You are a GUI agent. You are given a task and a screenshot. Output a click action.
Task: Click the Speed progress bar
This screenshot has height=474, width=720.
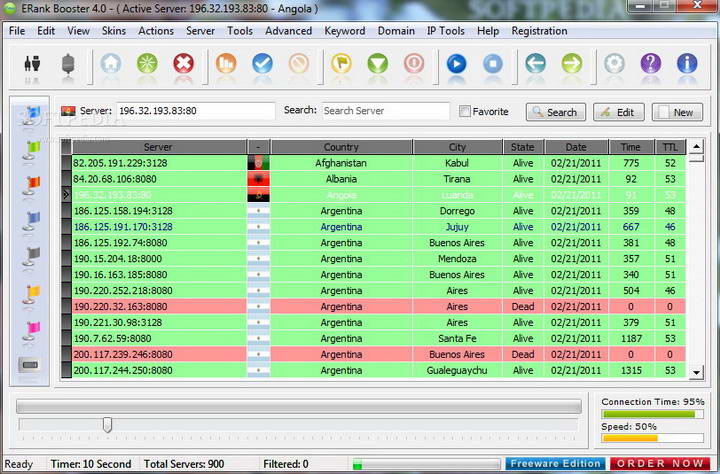tap(652, 438)
